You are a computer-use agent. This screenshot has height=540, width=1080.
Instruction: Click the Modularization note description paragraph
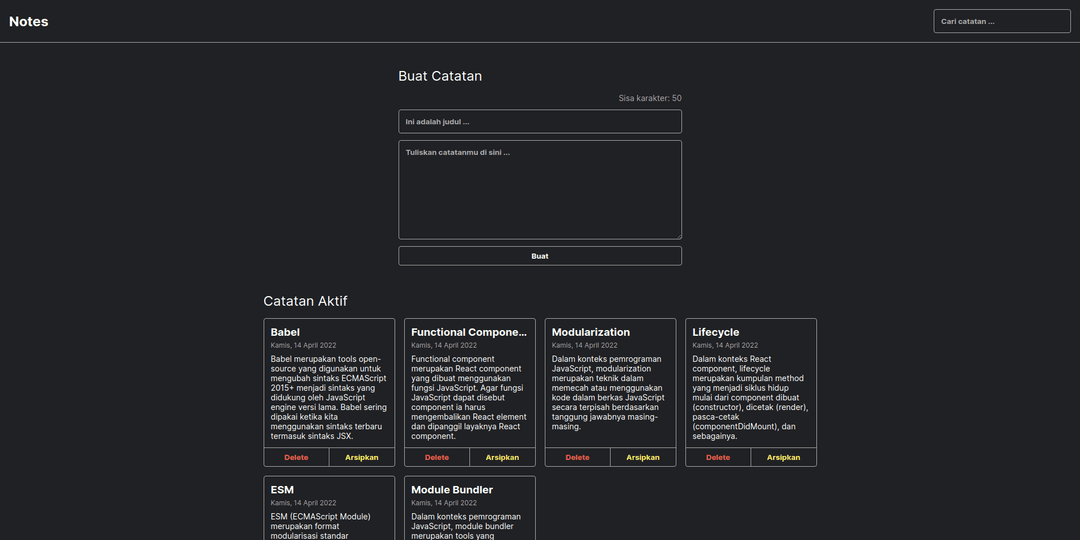click(x=608, y=393)
